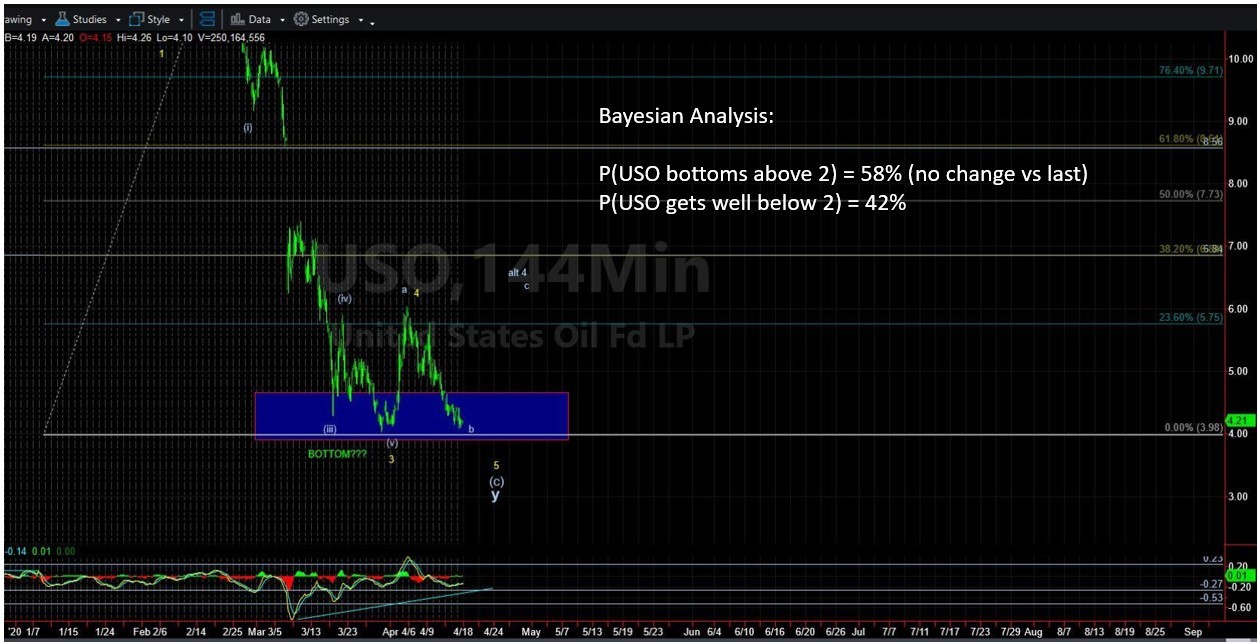1258x643 pixels.
Task: Open the toolbar overflow arrow after Settings
Action: pos(372,22)
